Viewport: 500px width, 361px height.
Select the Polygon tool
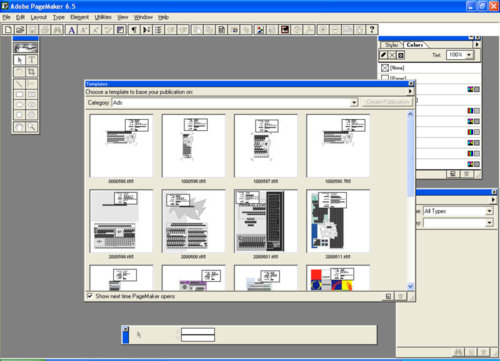19,115
